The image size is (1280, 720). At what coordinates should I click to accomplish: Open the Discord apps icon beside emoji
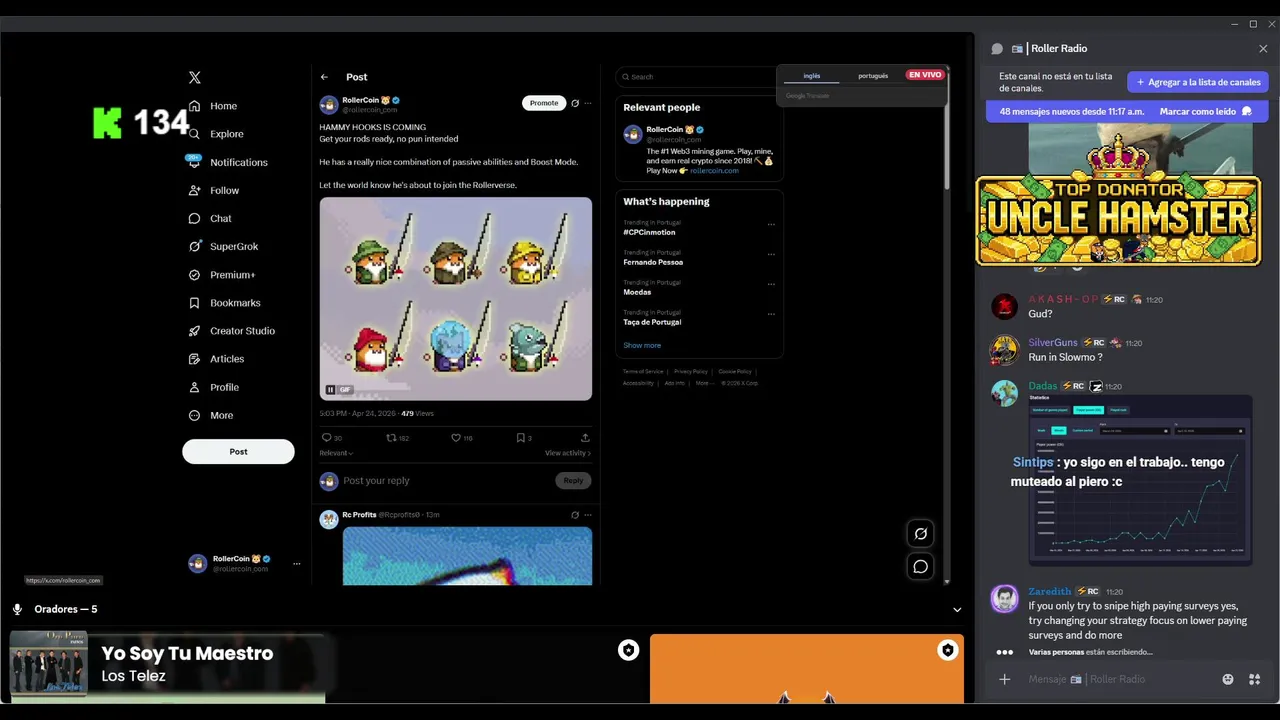pyautogui.click(x=1254, y=680)
